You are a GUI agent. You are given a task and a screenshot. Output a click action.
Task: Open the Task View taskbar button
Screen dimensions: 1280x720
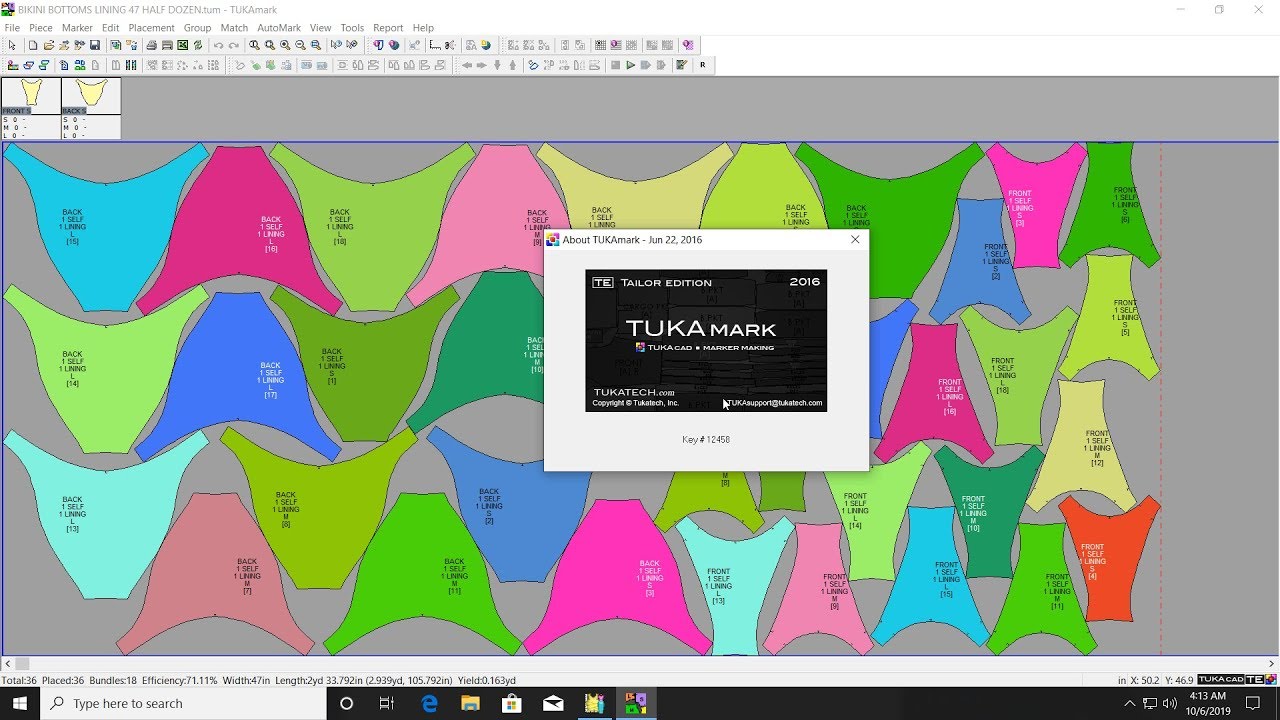pos(387,703)
